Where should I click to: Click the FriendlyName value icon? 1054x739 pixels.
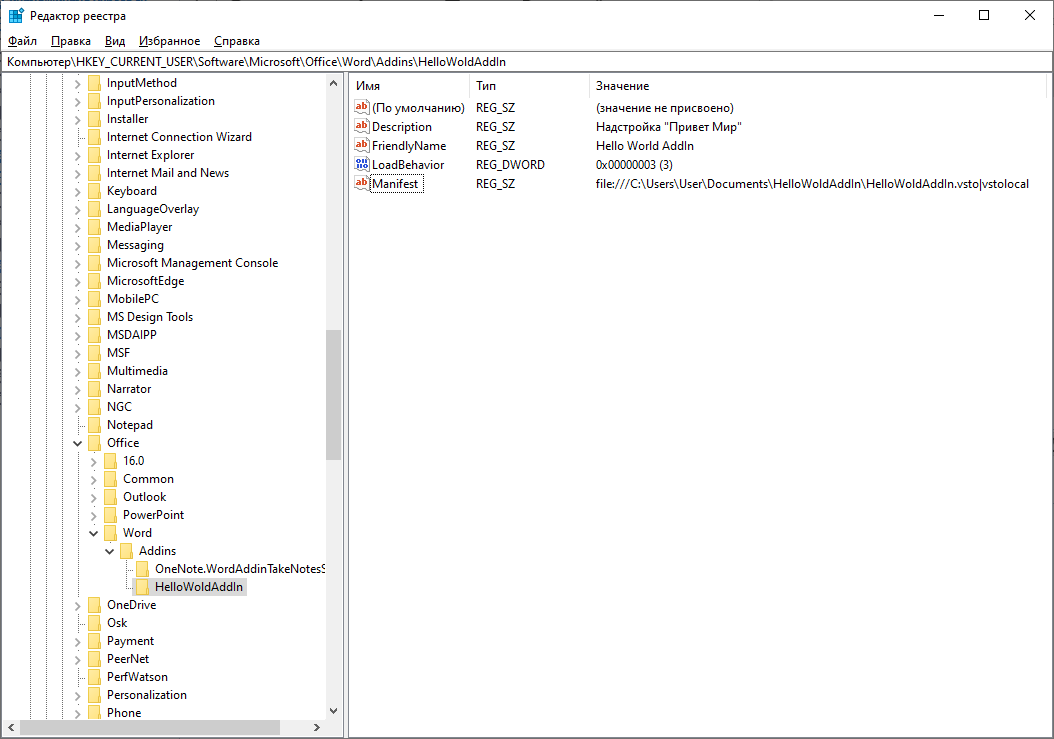(362, 145)
